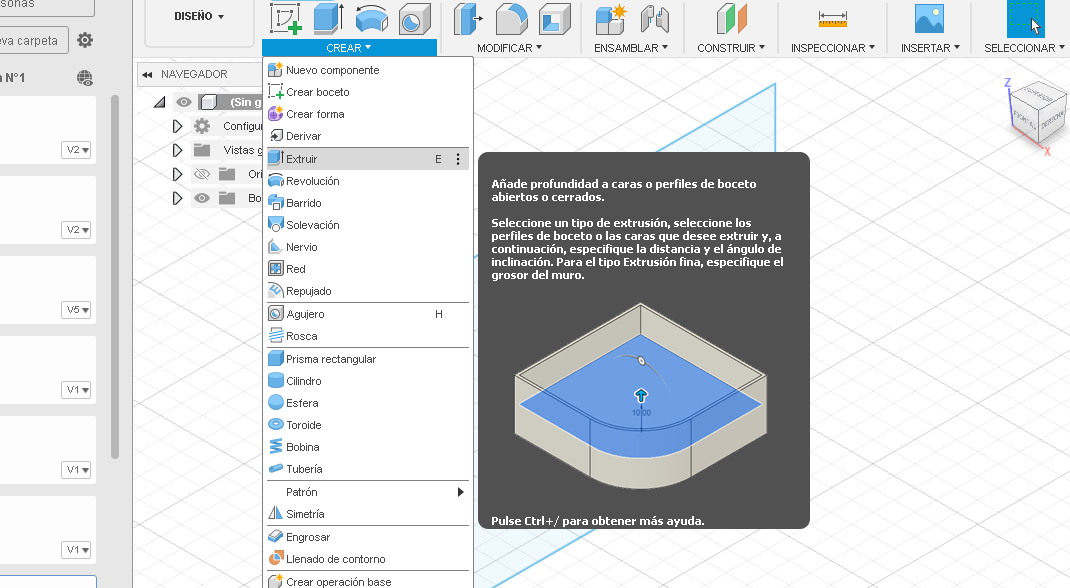
Task: Open the SELECCIONAR dropdown menu
Action: click(x=1024, y=48)
